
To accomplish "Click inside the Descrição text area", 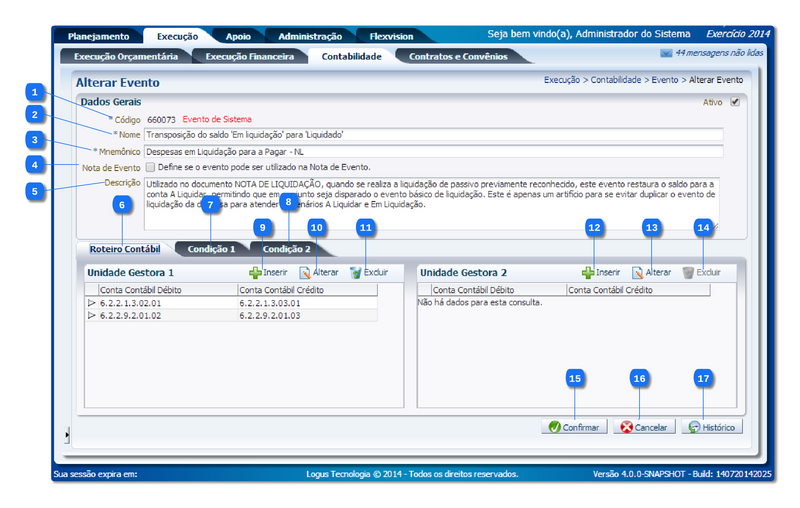I will pyautogui.click(x=432, y=204).
